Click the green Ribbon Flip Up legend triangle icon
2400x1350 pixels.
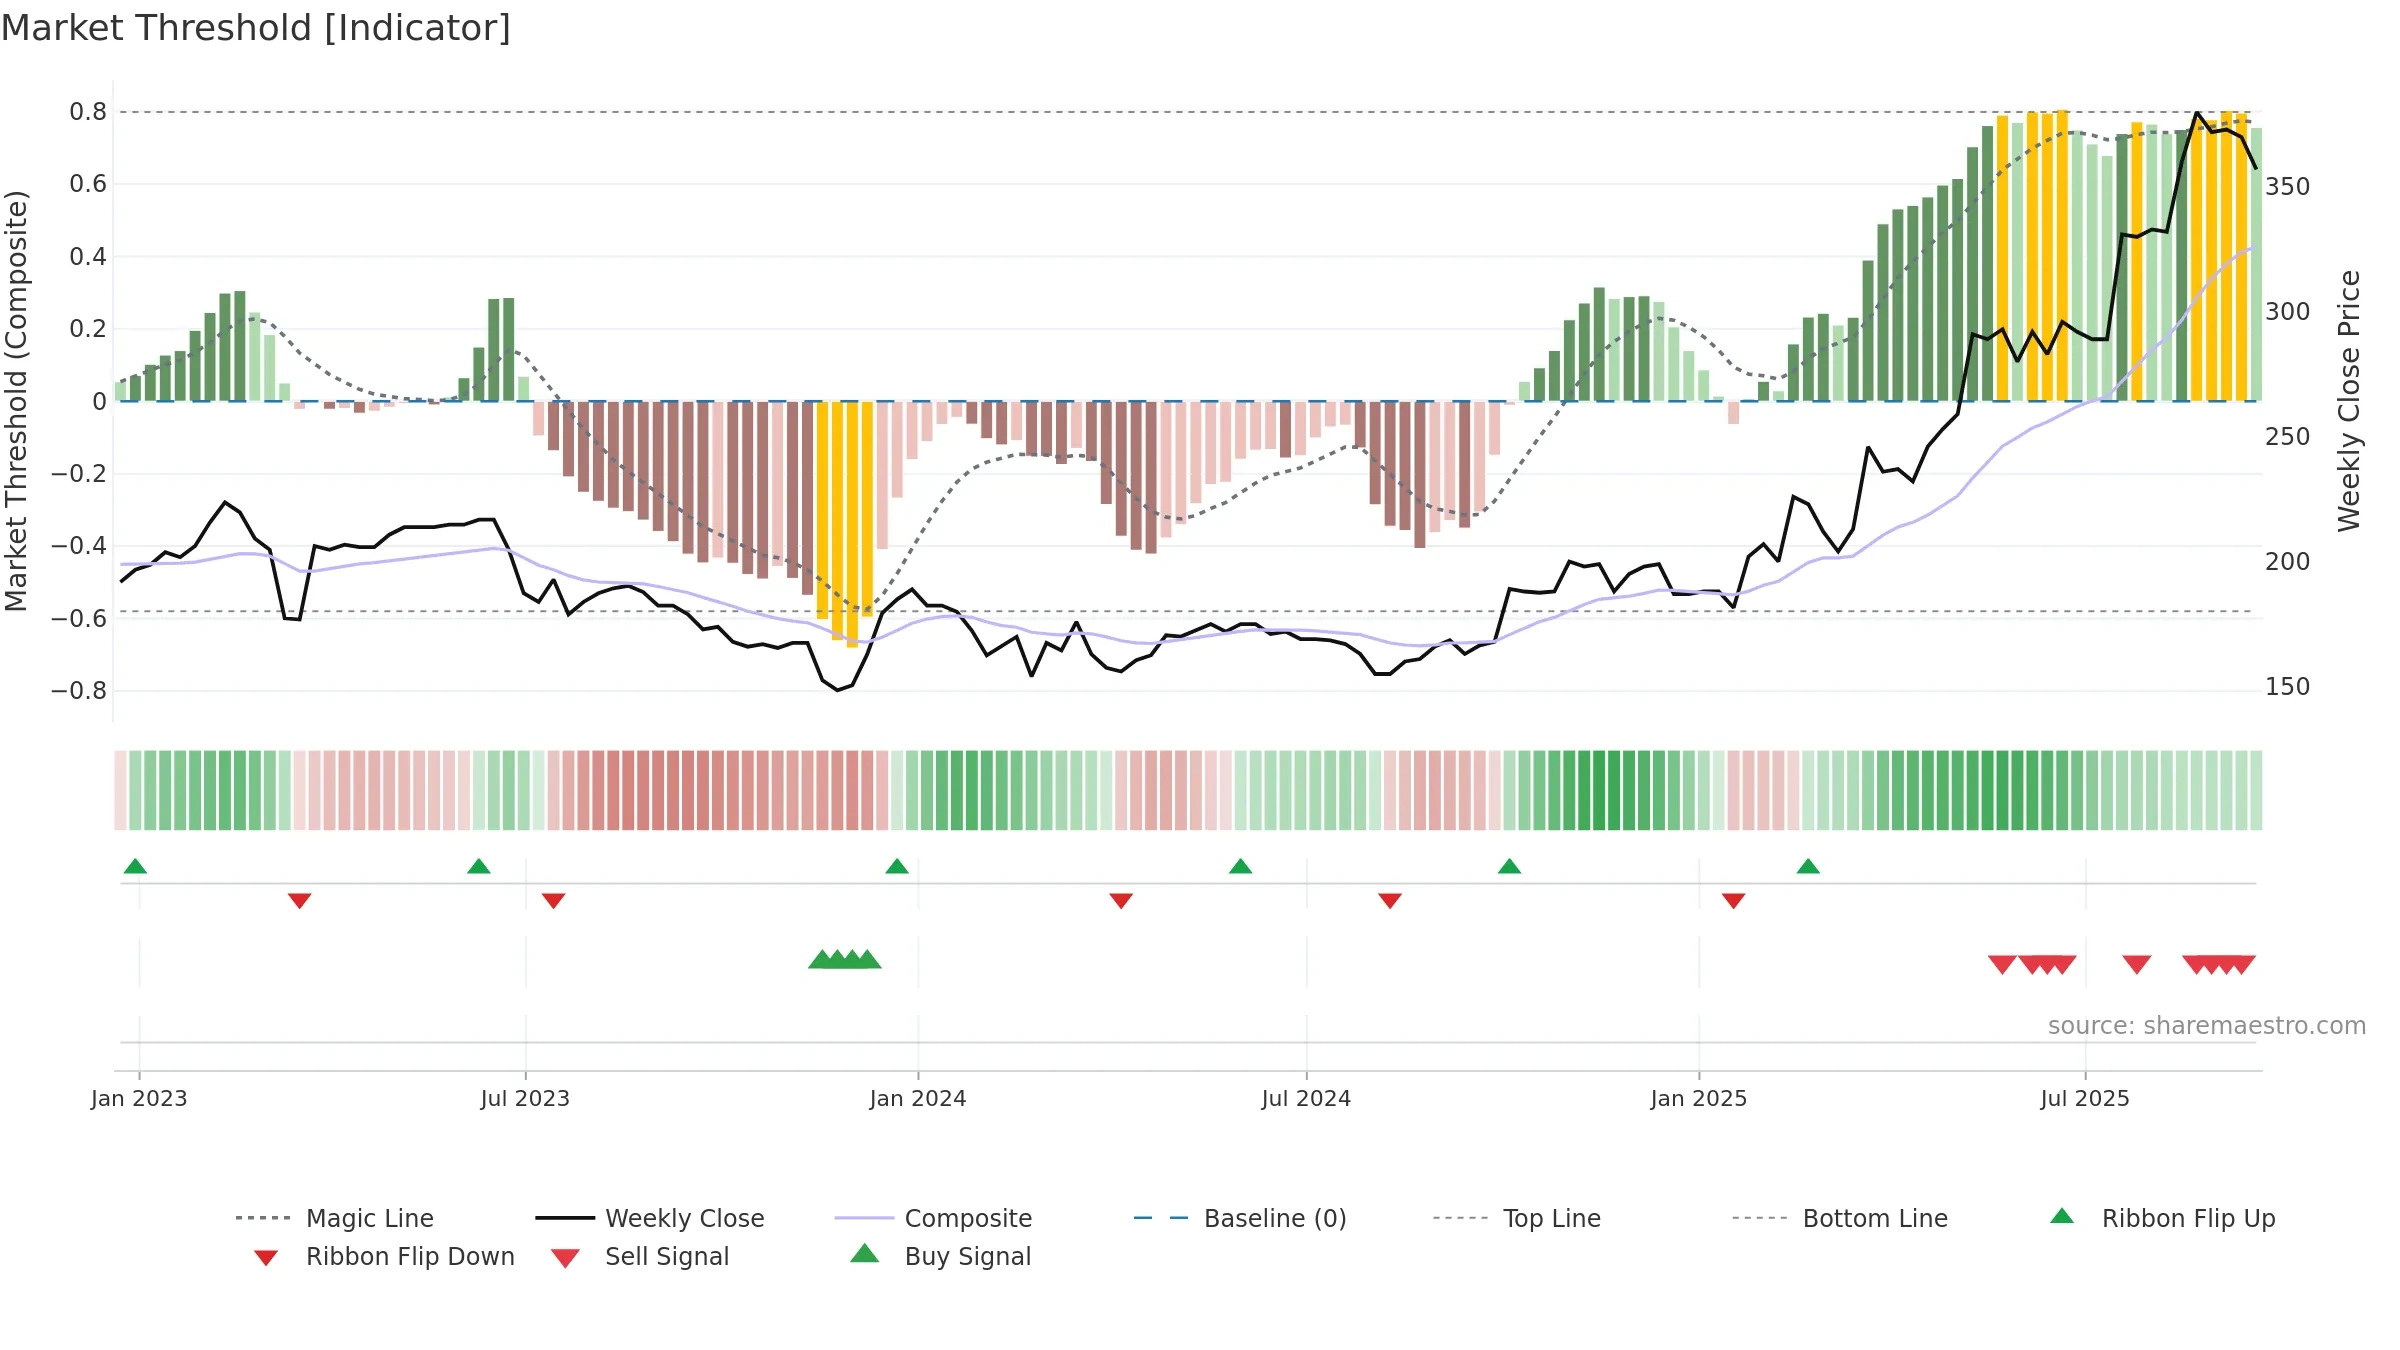coord(2062,1216)
